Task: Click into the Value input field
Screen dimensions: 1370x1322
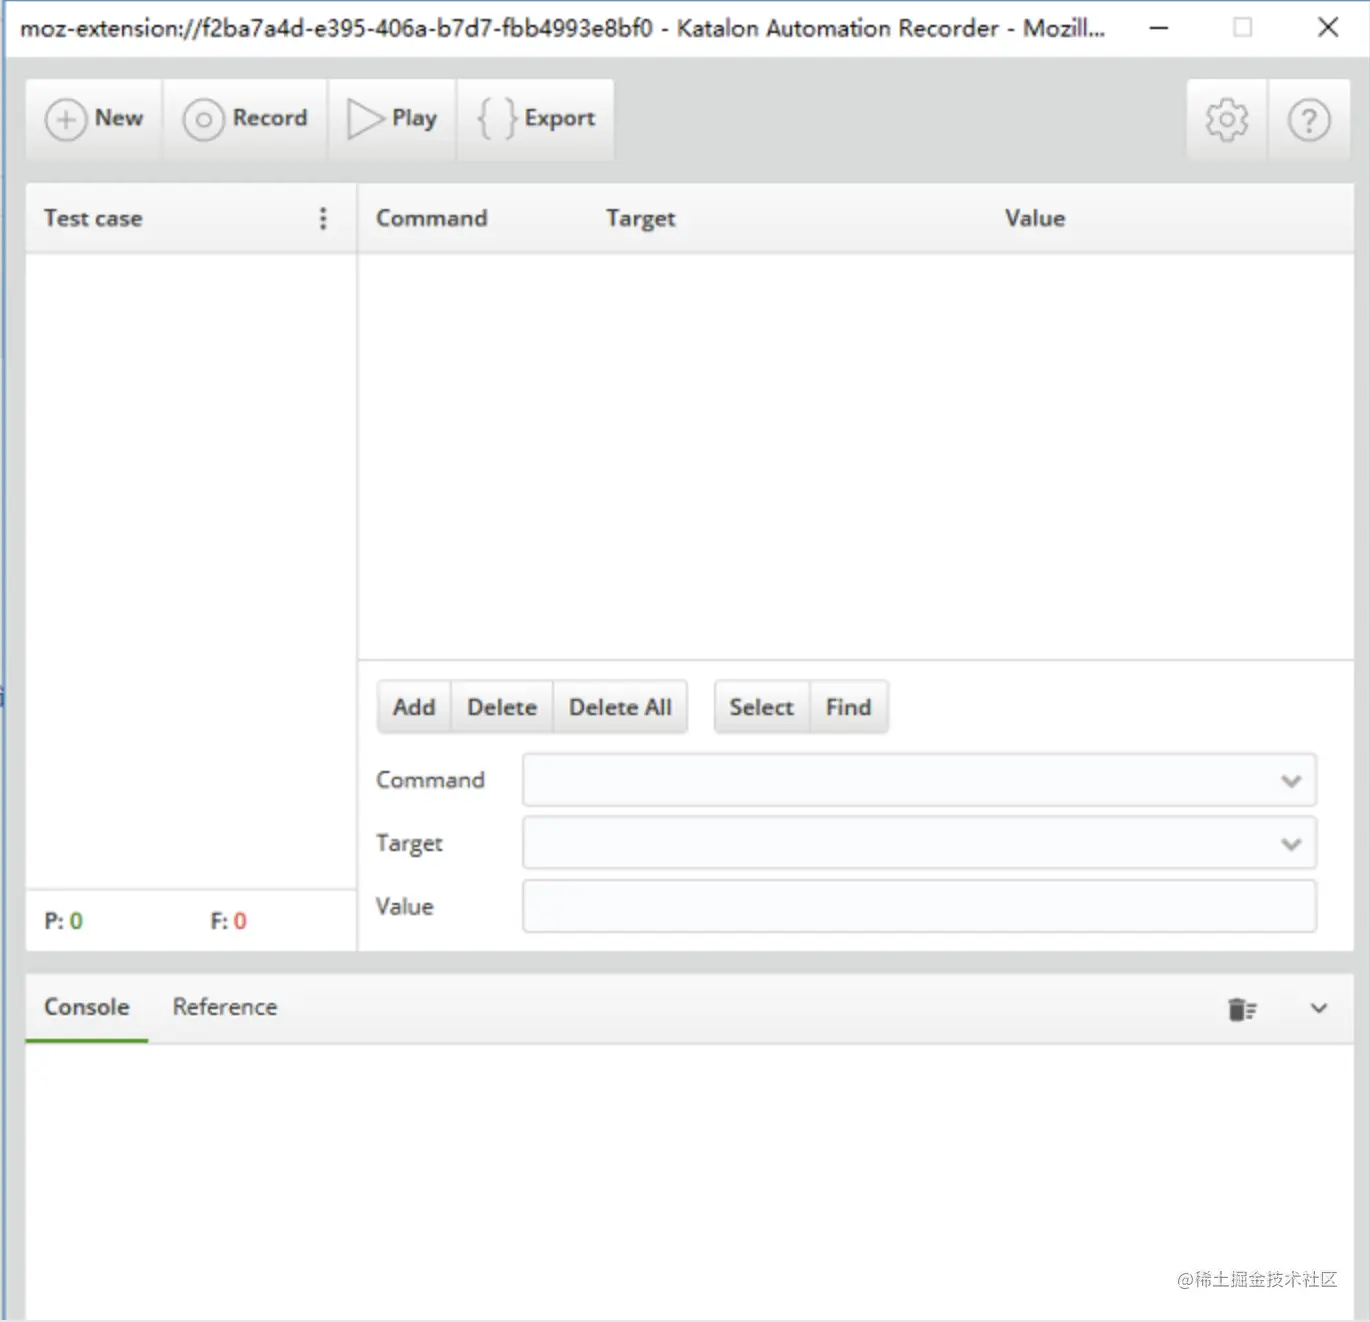Action: [x=919, y=906]
